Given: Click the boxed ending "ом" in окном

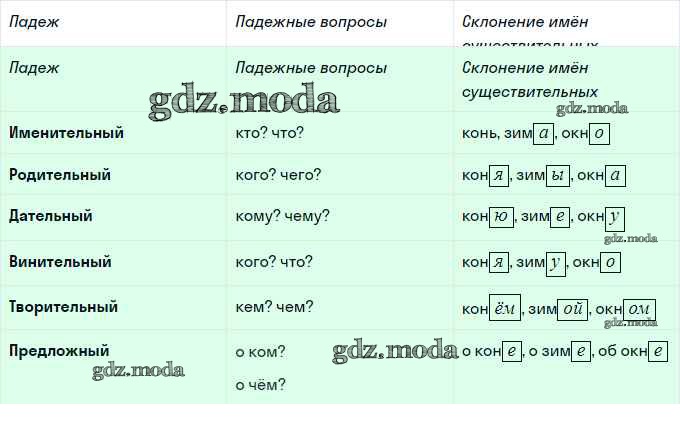Looking at the screenshot, I should pyautogui.click(x=639, y=311).
